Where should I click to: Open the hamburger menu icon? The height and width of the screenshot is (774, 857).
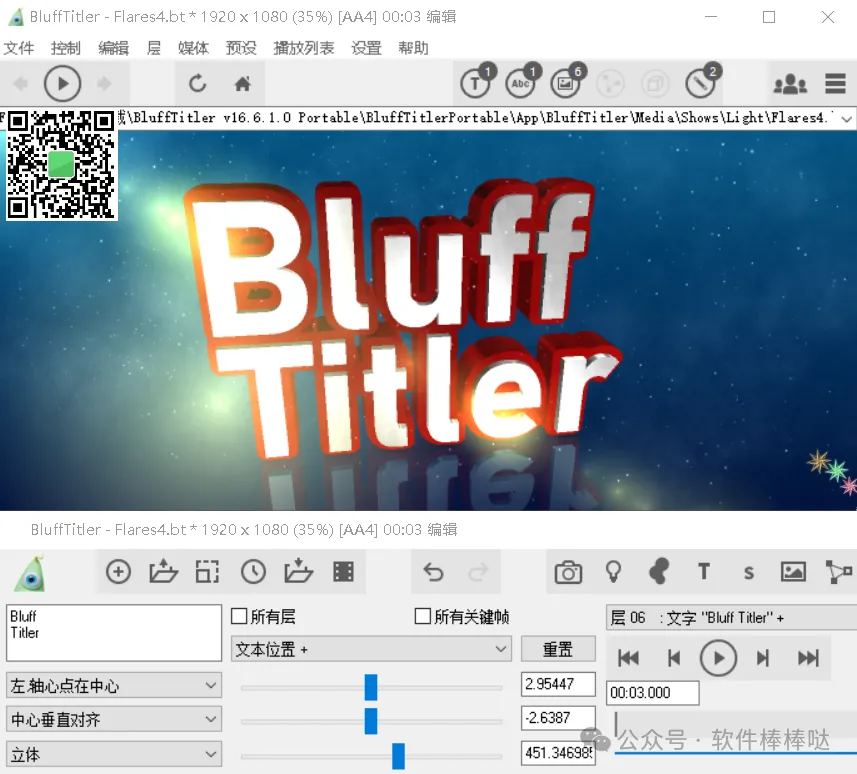(x=835, y=84)
